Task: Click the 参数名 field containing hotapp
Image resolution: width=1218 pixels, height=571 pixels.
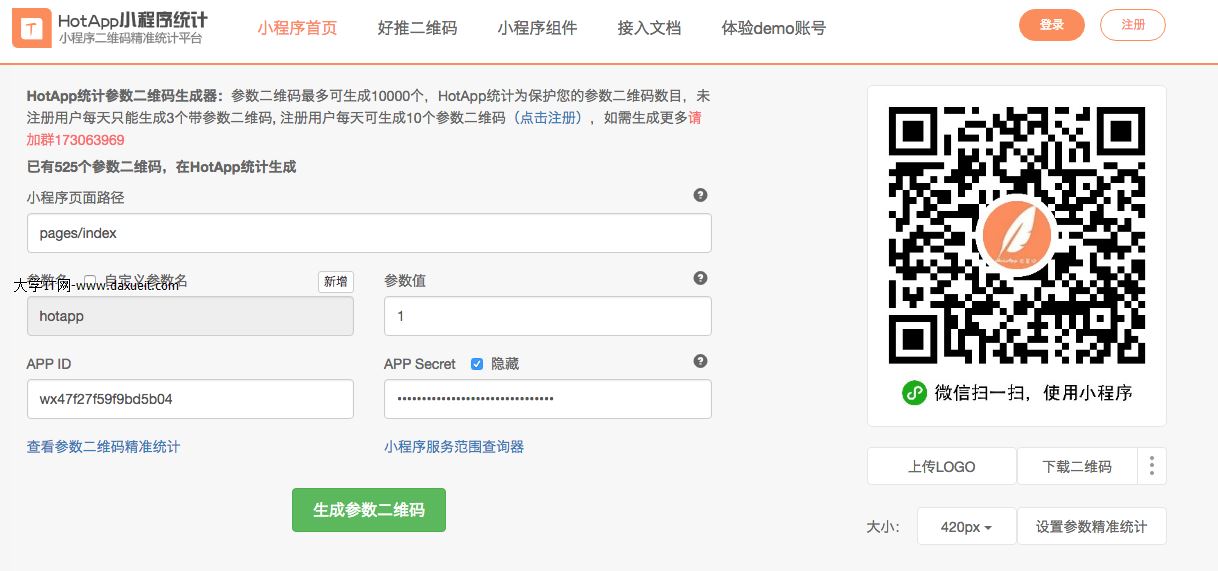Action: (190, 316)
